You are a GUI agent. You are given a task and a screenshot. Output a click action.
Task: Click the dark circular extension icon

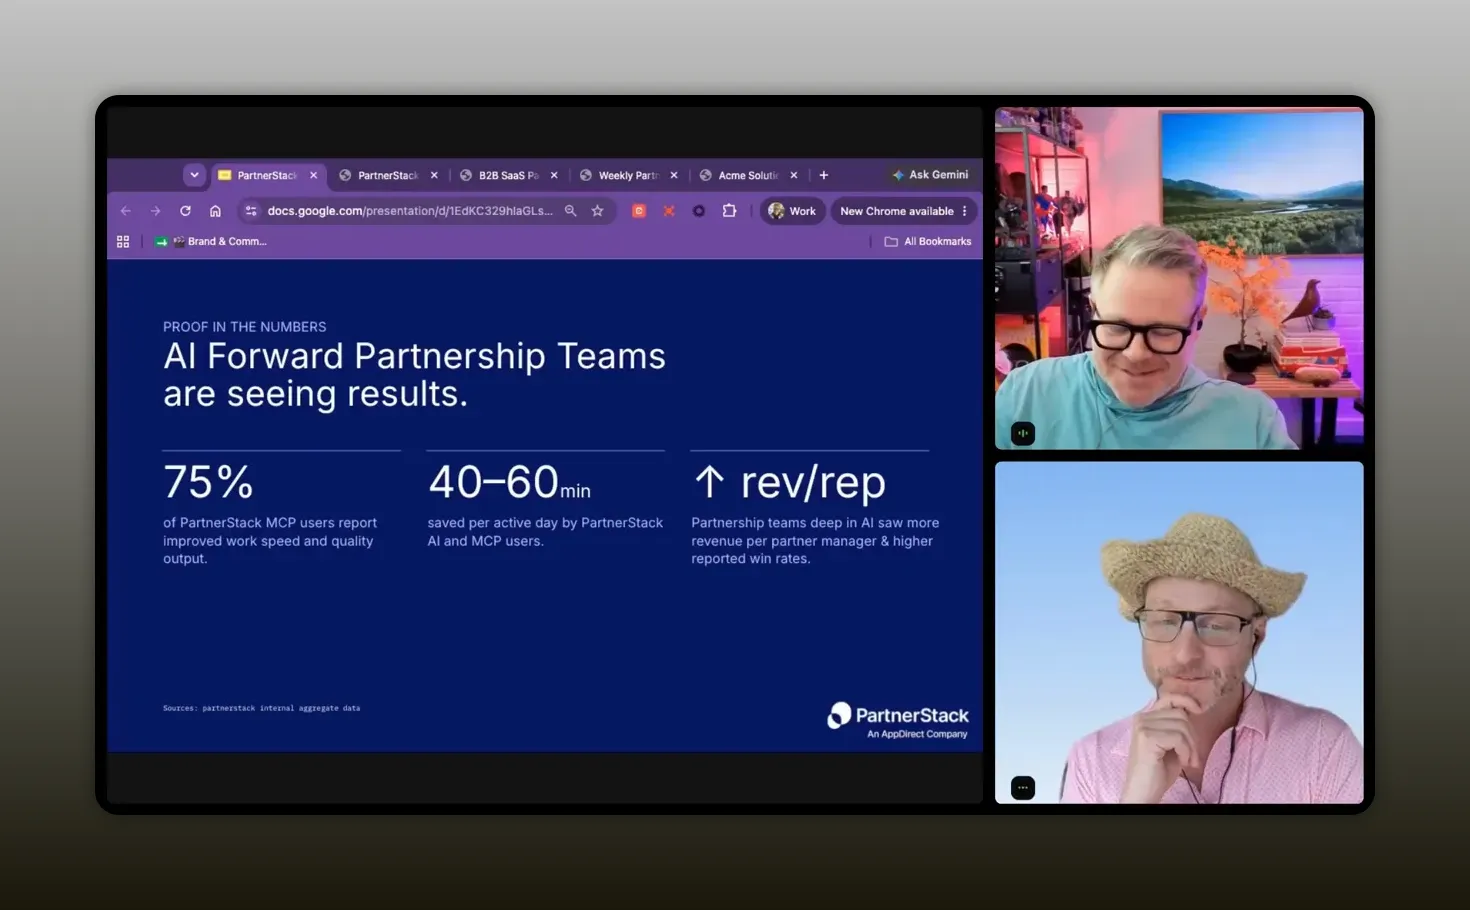(699, 211)
